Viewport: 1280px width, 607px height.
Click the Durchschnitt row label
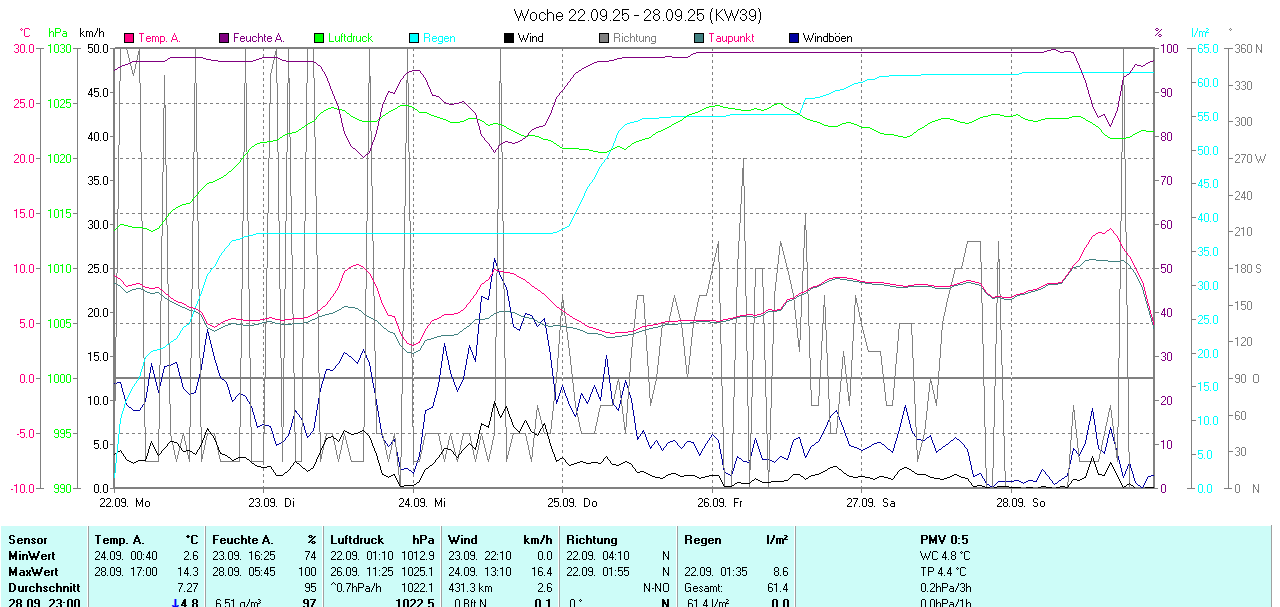[44, 587]
